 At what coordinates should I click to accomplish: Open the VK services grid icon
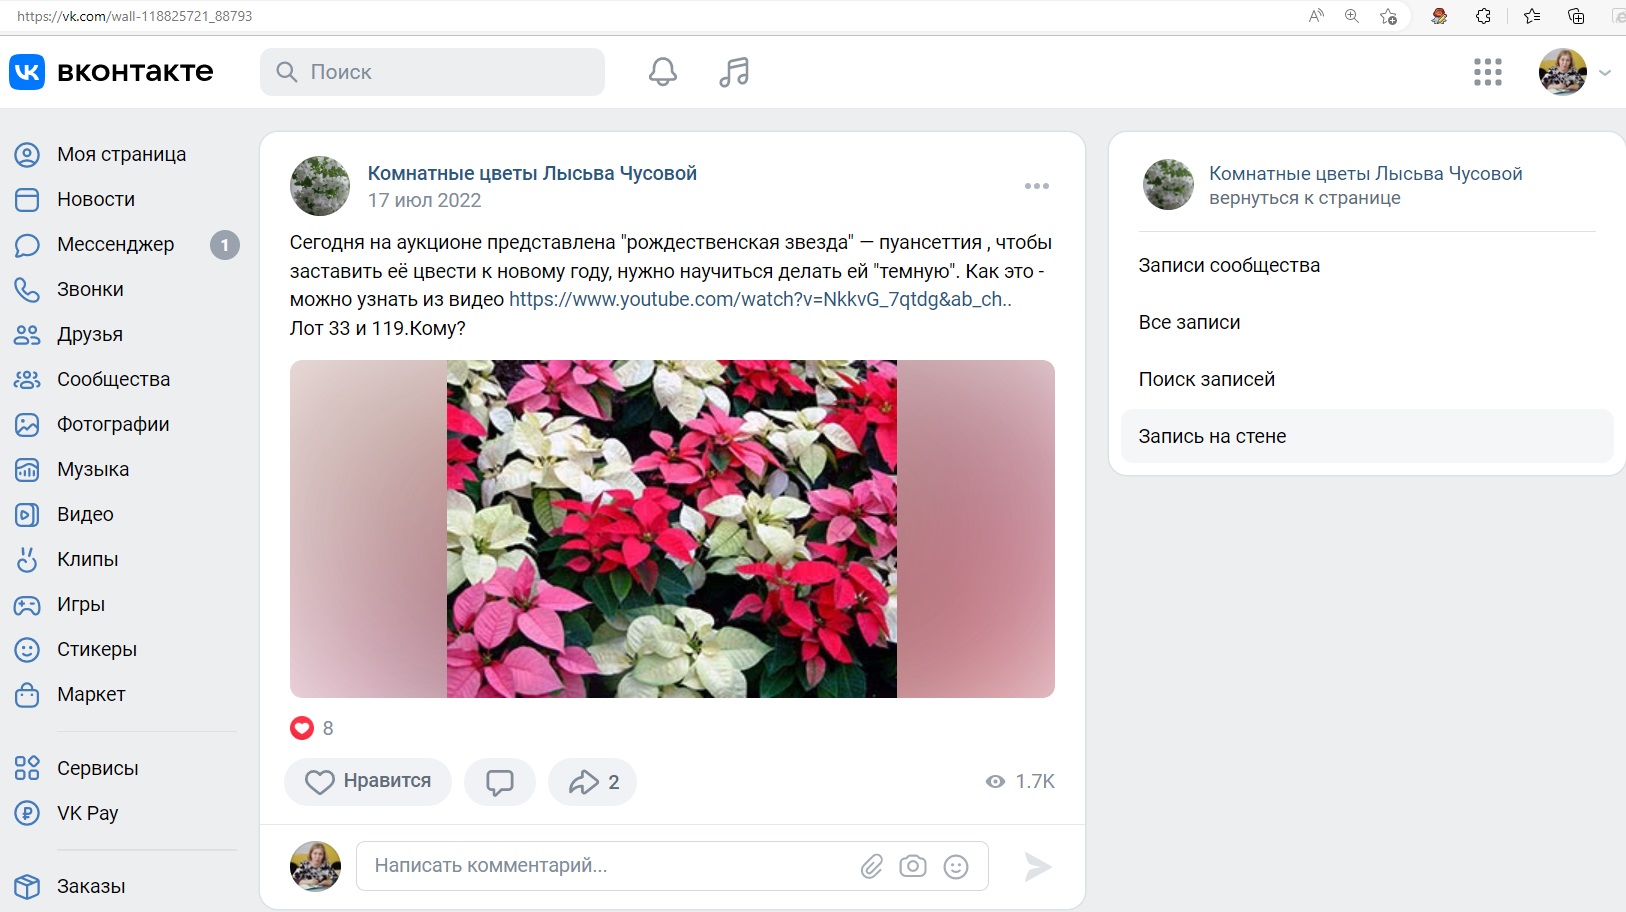pos(1488,72)
